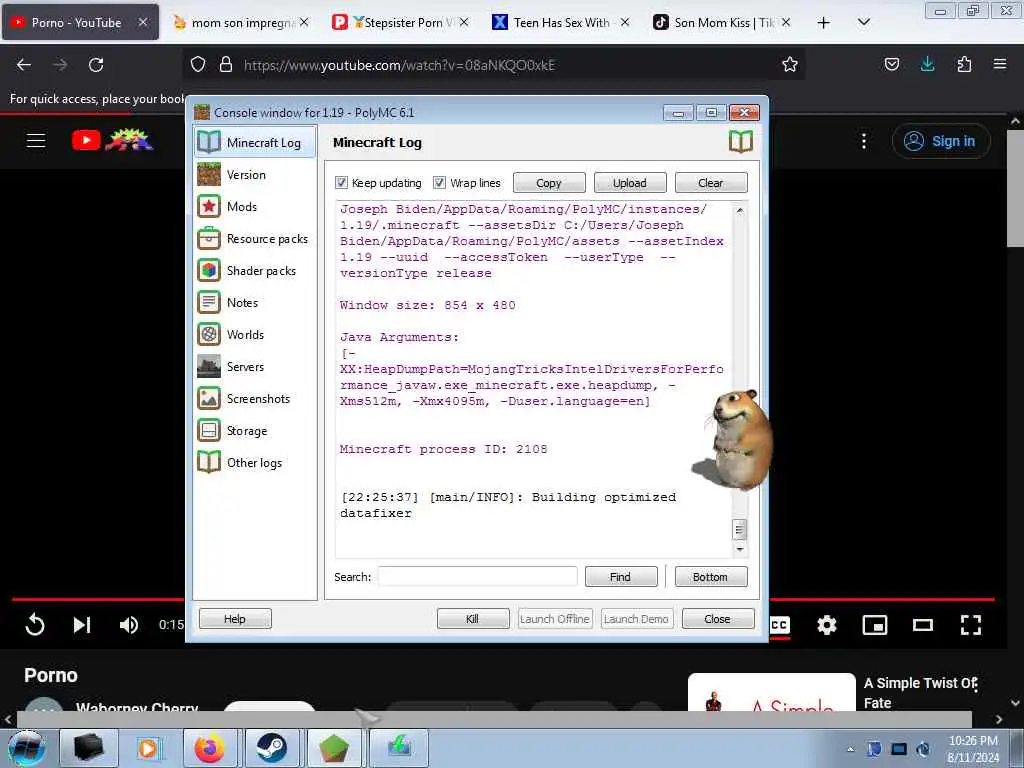Open the Firefox downloads panel

[x=927, y=65]
